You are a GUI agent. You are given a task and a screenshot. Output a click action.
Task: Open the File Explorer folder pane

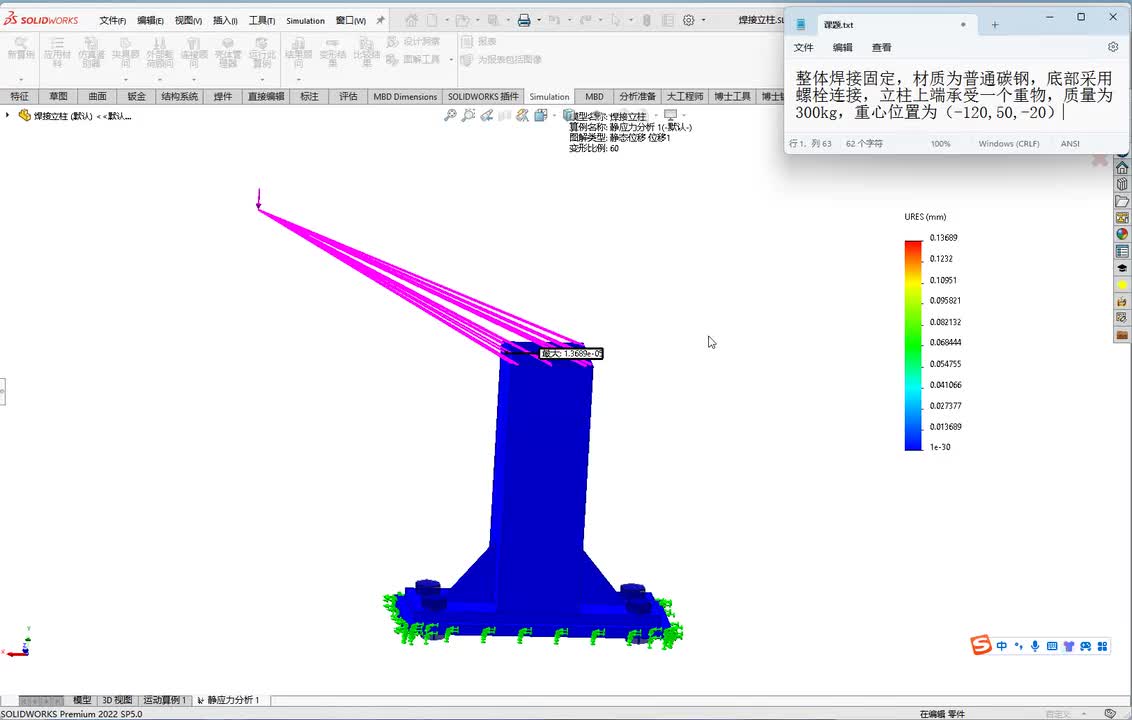[x=1122, y=201]
